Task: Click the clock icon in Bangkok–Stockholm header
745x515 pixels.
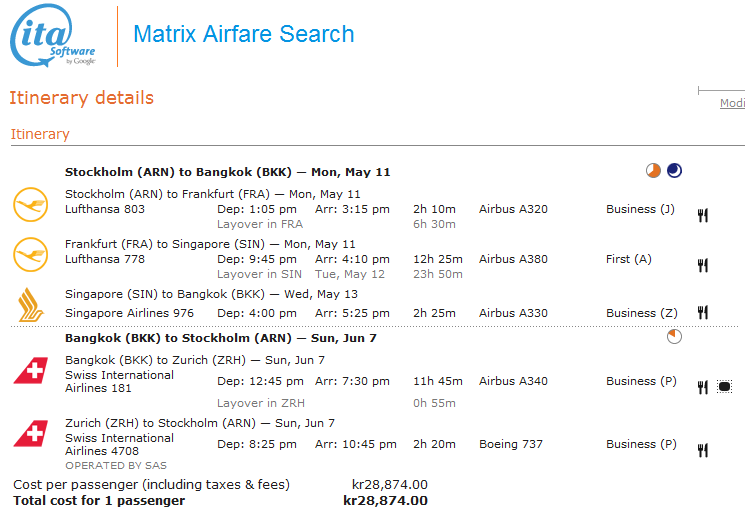Action: click(674, 337)
